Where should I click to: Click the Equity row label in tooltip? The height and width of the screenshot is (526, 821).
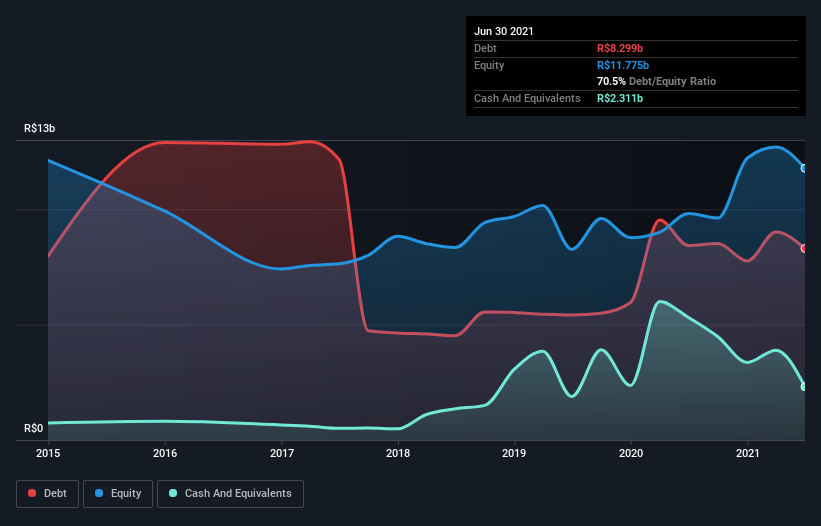[489, 65]
